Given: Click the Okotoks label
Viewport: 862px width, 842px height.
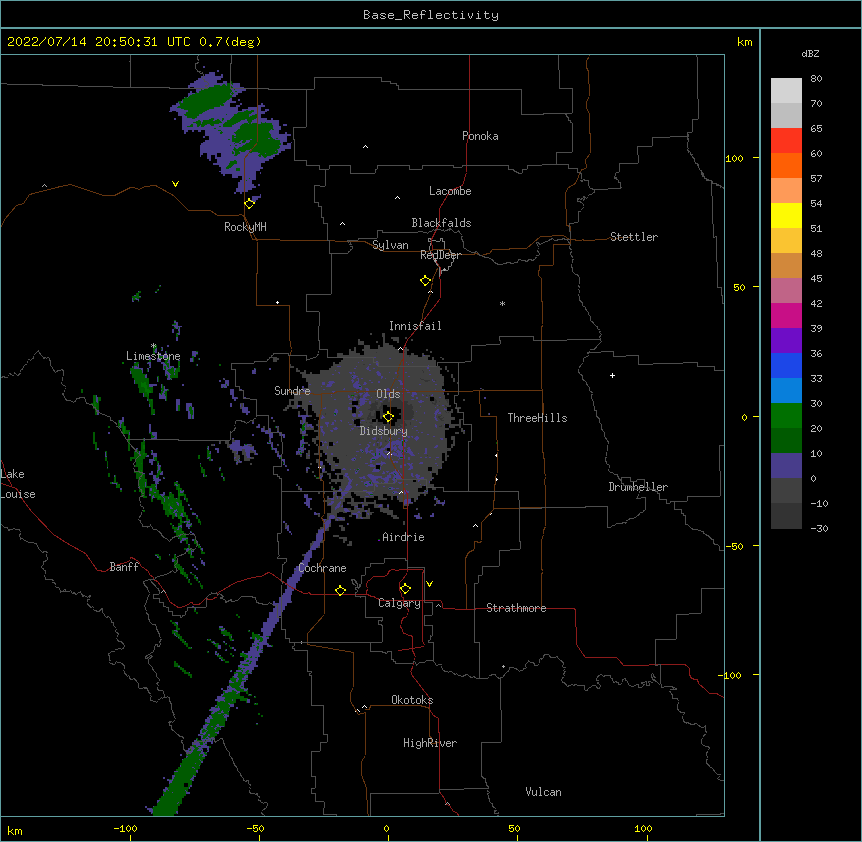Looking at the screenshot, I should [x=412, y=700].
